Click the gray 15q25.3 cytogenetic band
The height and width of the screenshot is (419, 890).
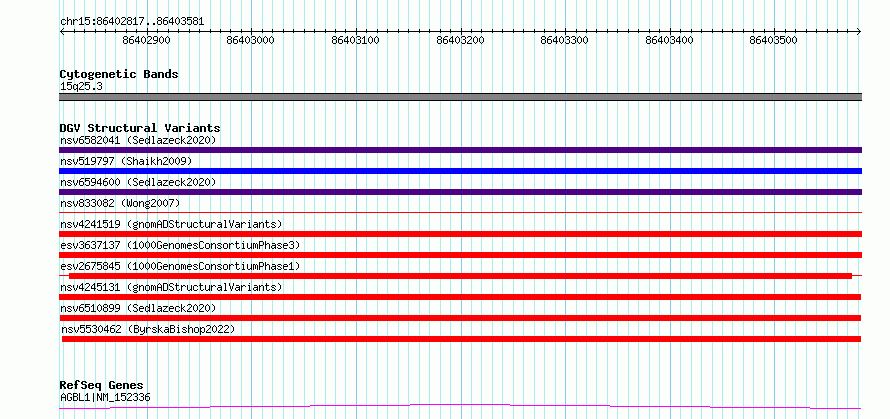tap(460, 97)
